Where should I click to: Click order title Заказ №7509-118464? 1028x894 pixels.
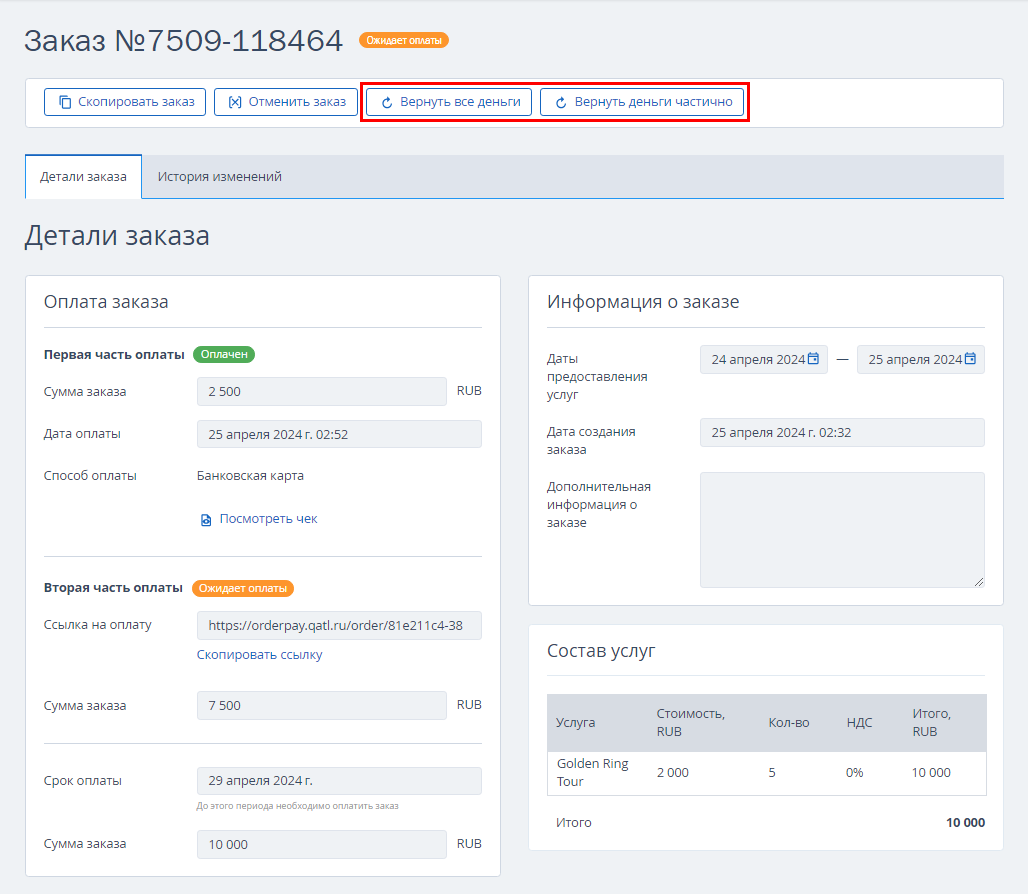point(184,41)
